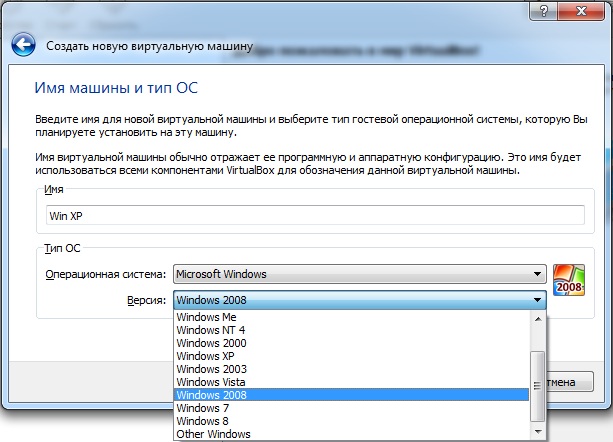Click the Windows 2008 OS type icon
This screenshot has width=613, height=442.
pyautogui.click(x=569, y=280)
